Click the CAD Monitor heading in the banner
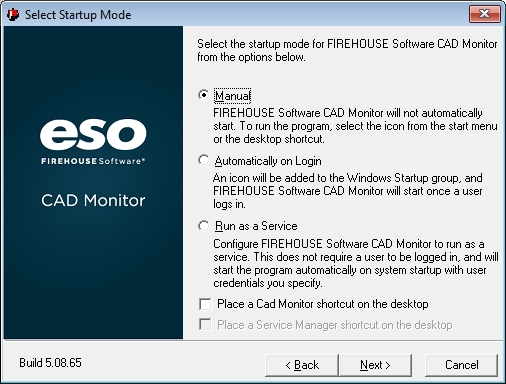Viewport: 506px width, 384px height. pos(93,200)
